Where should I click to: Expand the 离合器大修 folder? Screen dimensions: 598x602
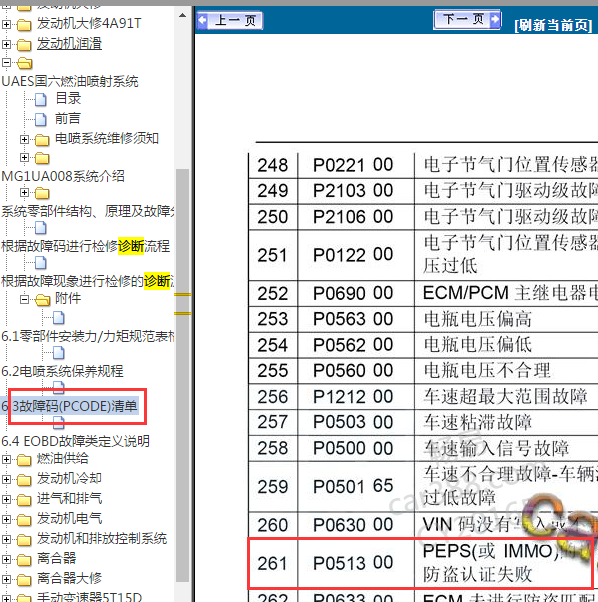pyautogui.click(x=6, y=579)
